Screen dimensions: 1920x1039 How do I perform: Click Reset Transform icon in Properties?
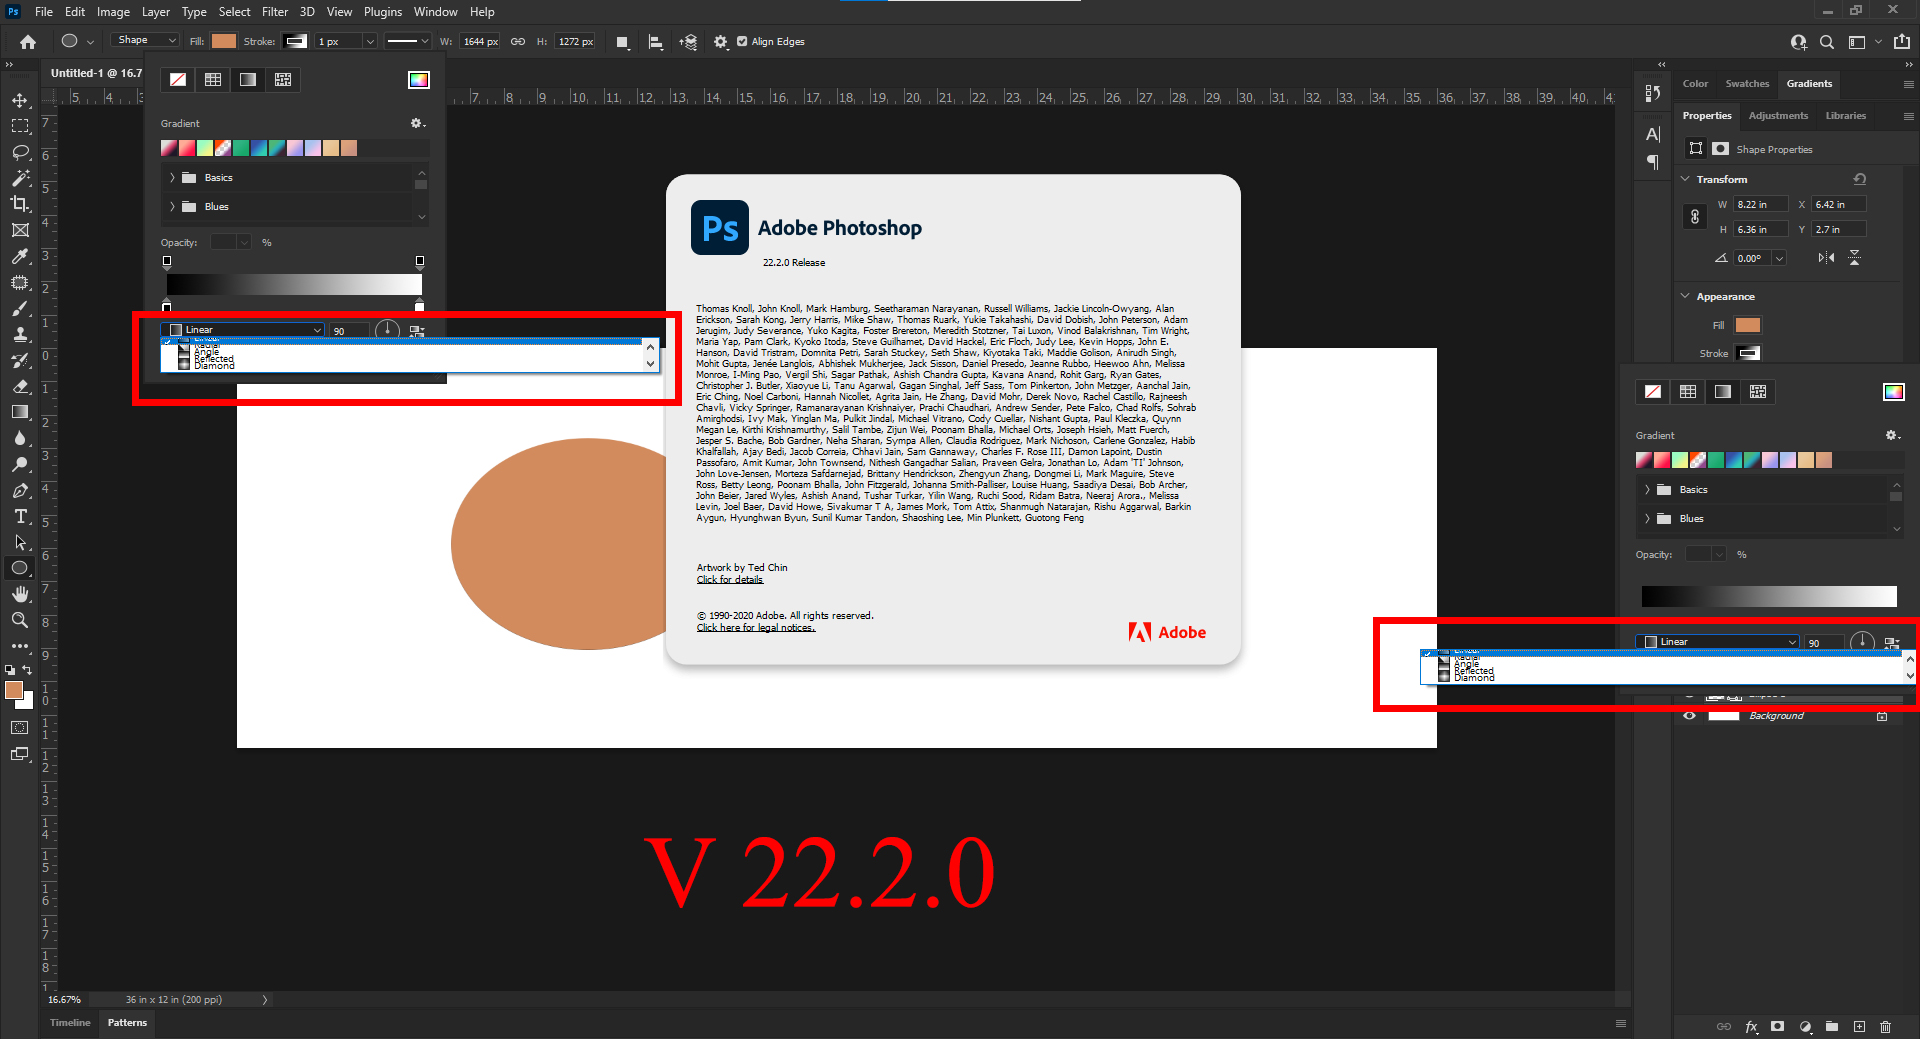click(x=1860, y=179)
